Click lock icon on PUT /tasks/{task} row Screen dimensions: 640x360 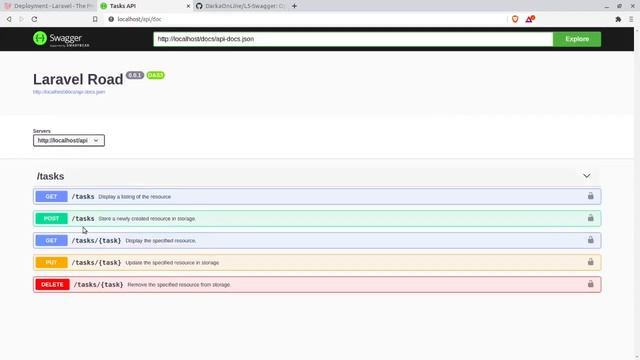pyautogui.click(x=591, y=262)
